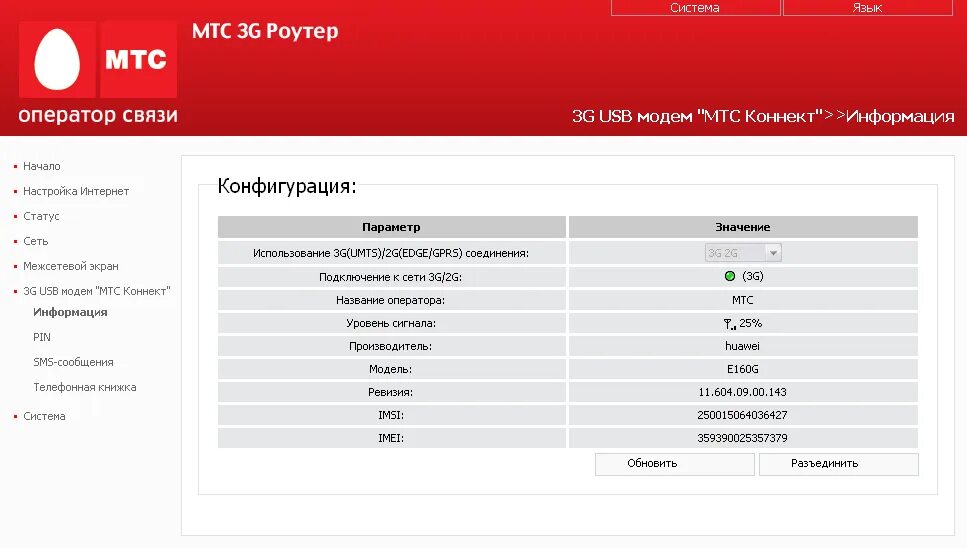Click the IMEI: parameter label
Viewport: 967px width, 548px height.
pos(391,438)
